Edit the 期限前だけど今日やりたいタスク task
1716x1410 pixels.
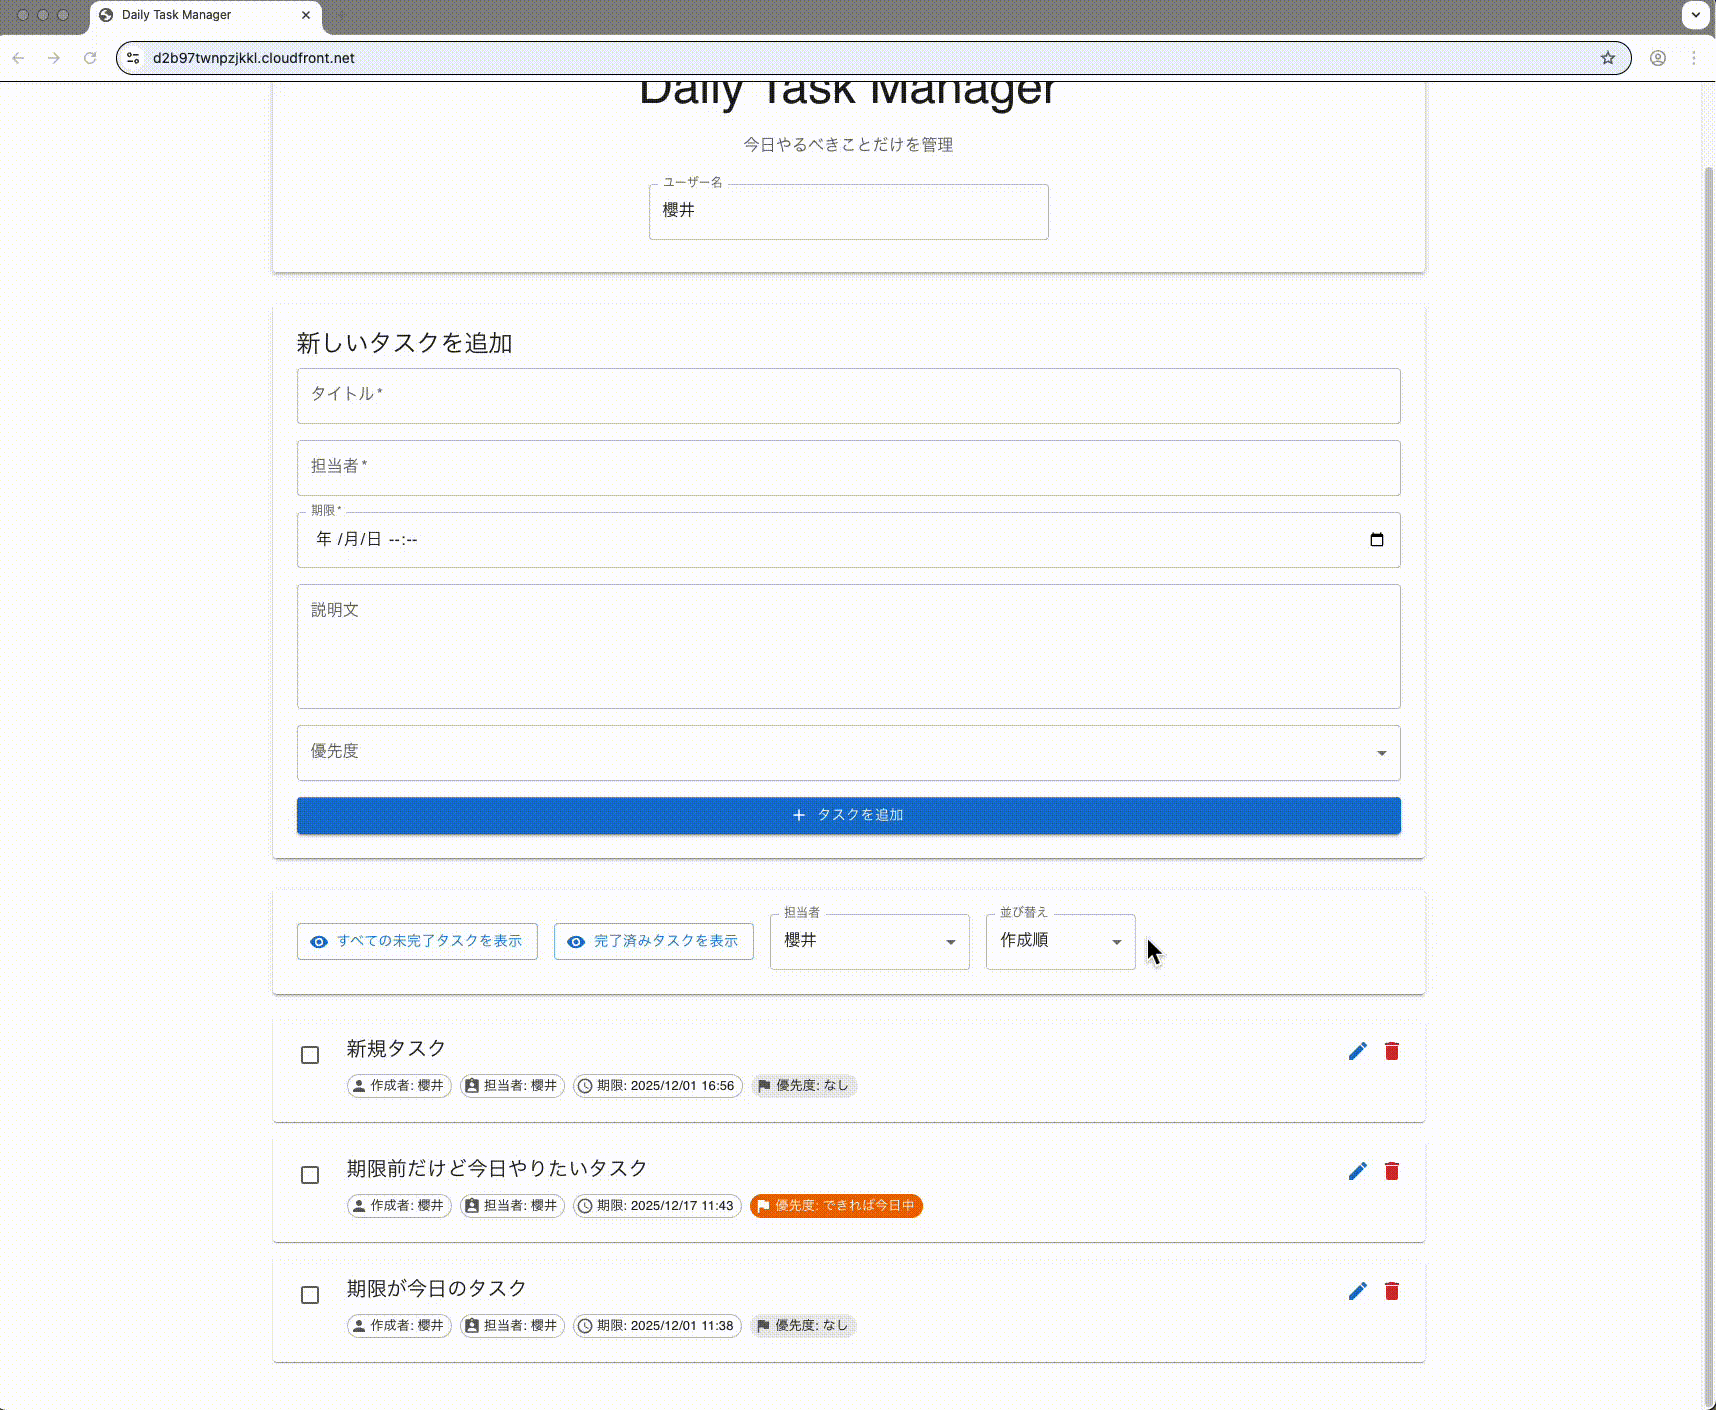click(1357, 1171)
